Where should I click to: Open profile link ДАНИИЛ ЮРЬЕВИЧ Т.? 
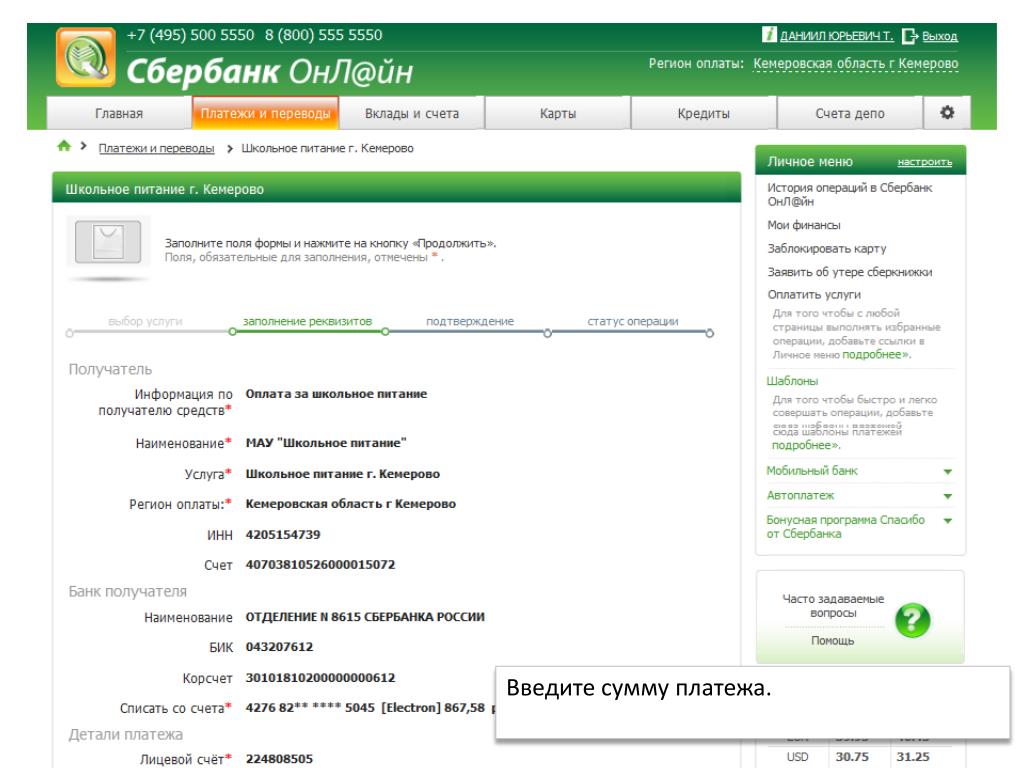[x=837, y=37]
